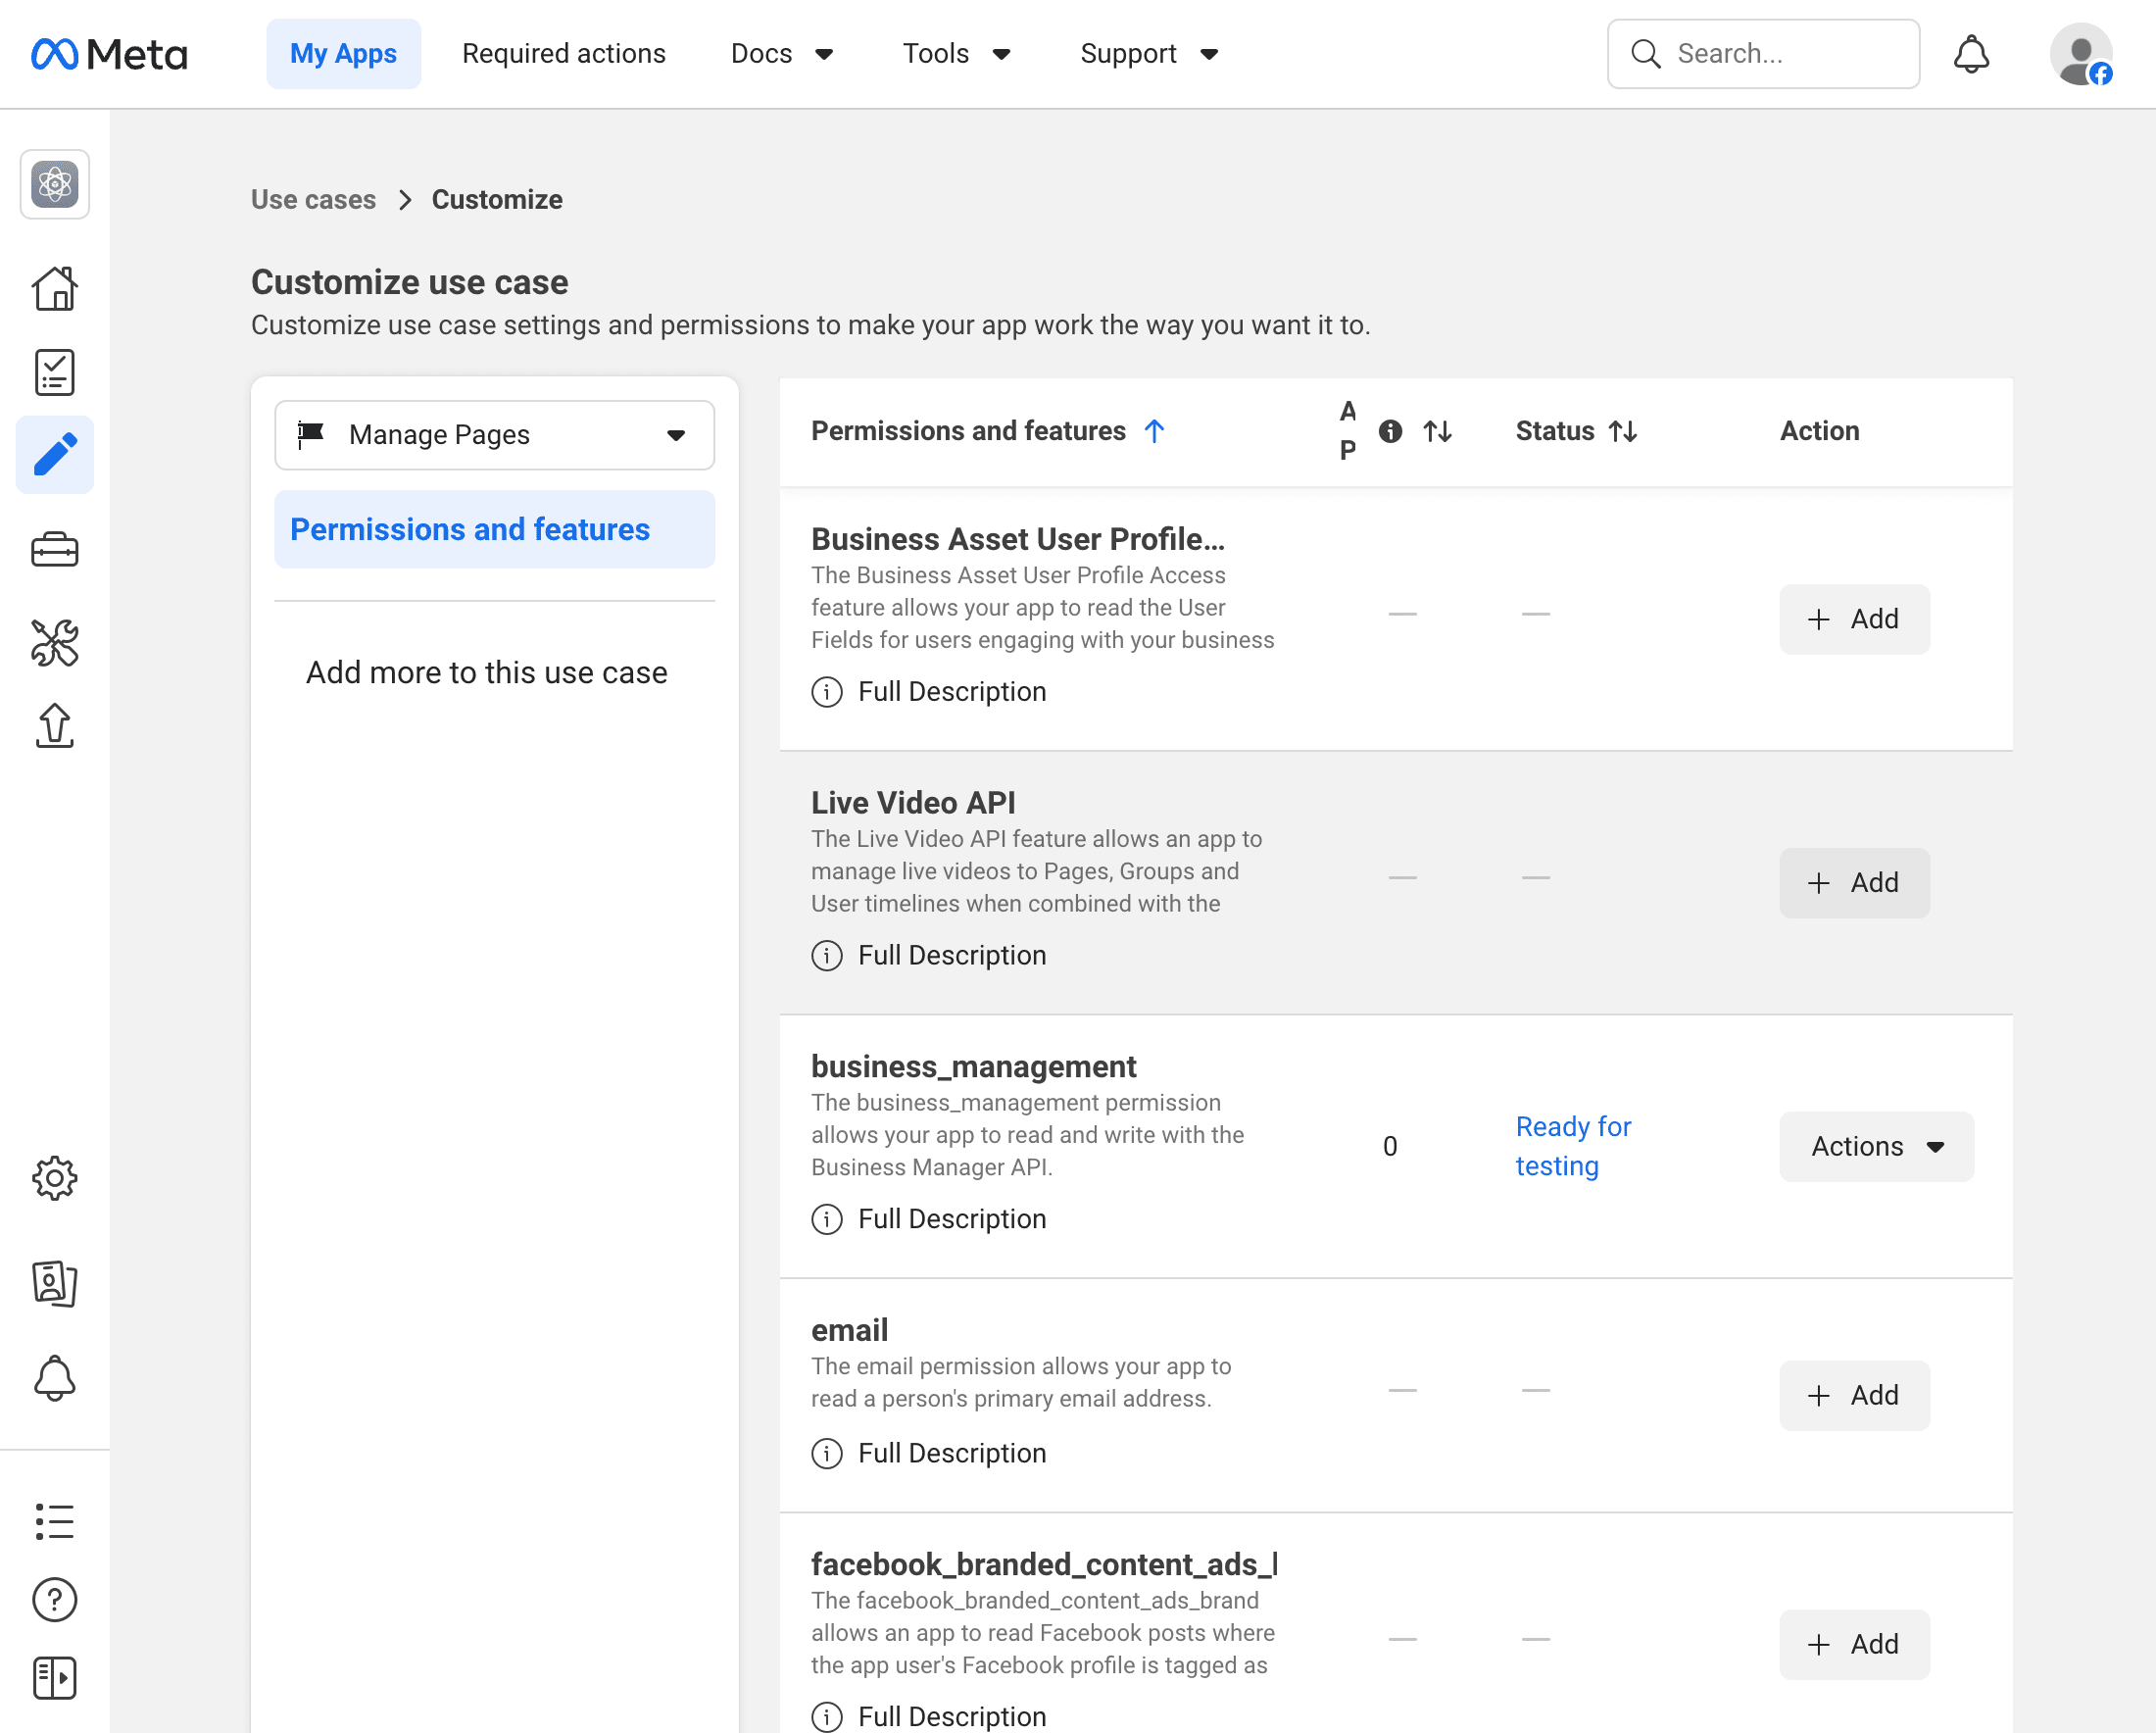Expand the Docs menu
Image resolution: width=2156 pixels, height=1733 pixels.
[x=782, y=54]
